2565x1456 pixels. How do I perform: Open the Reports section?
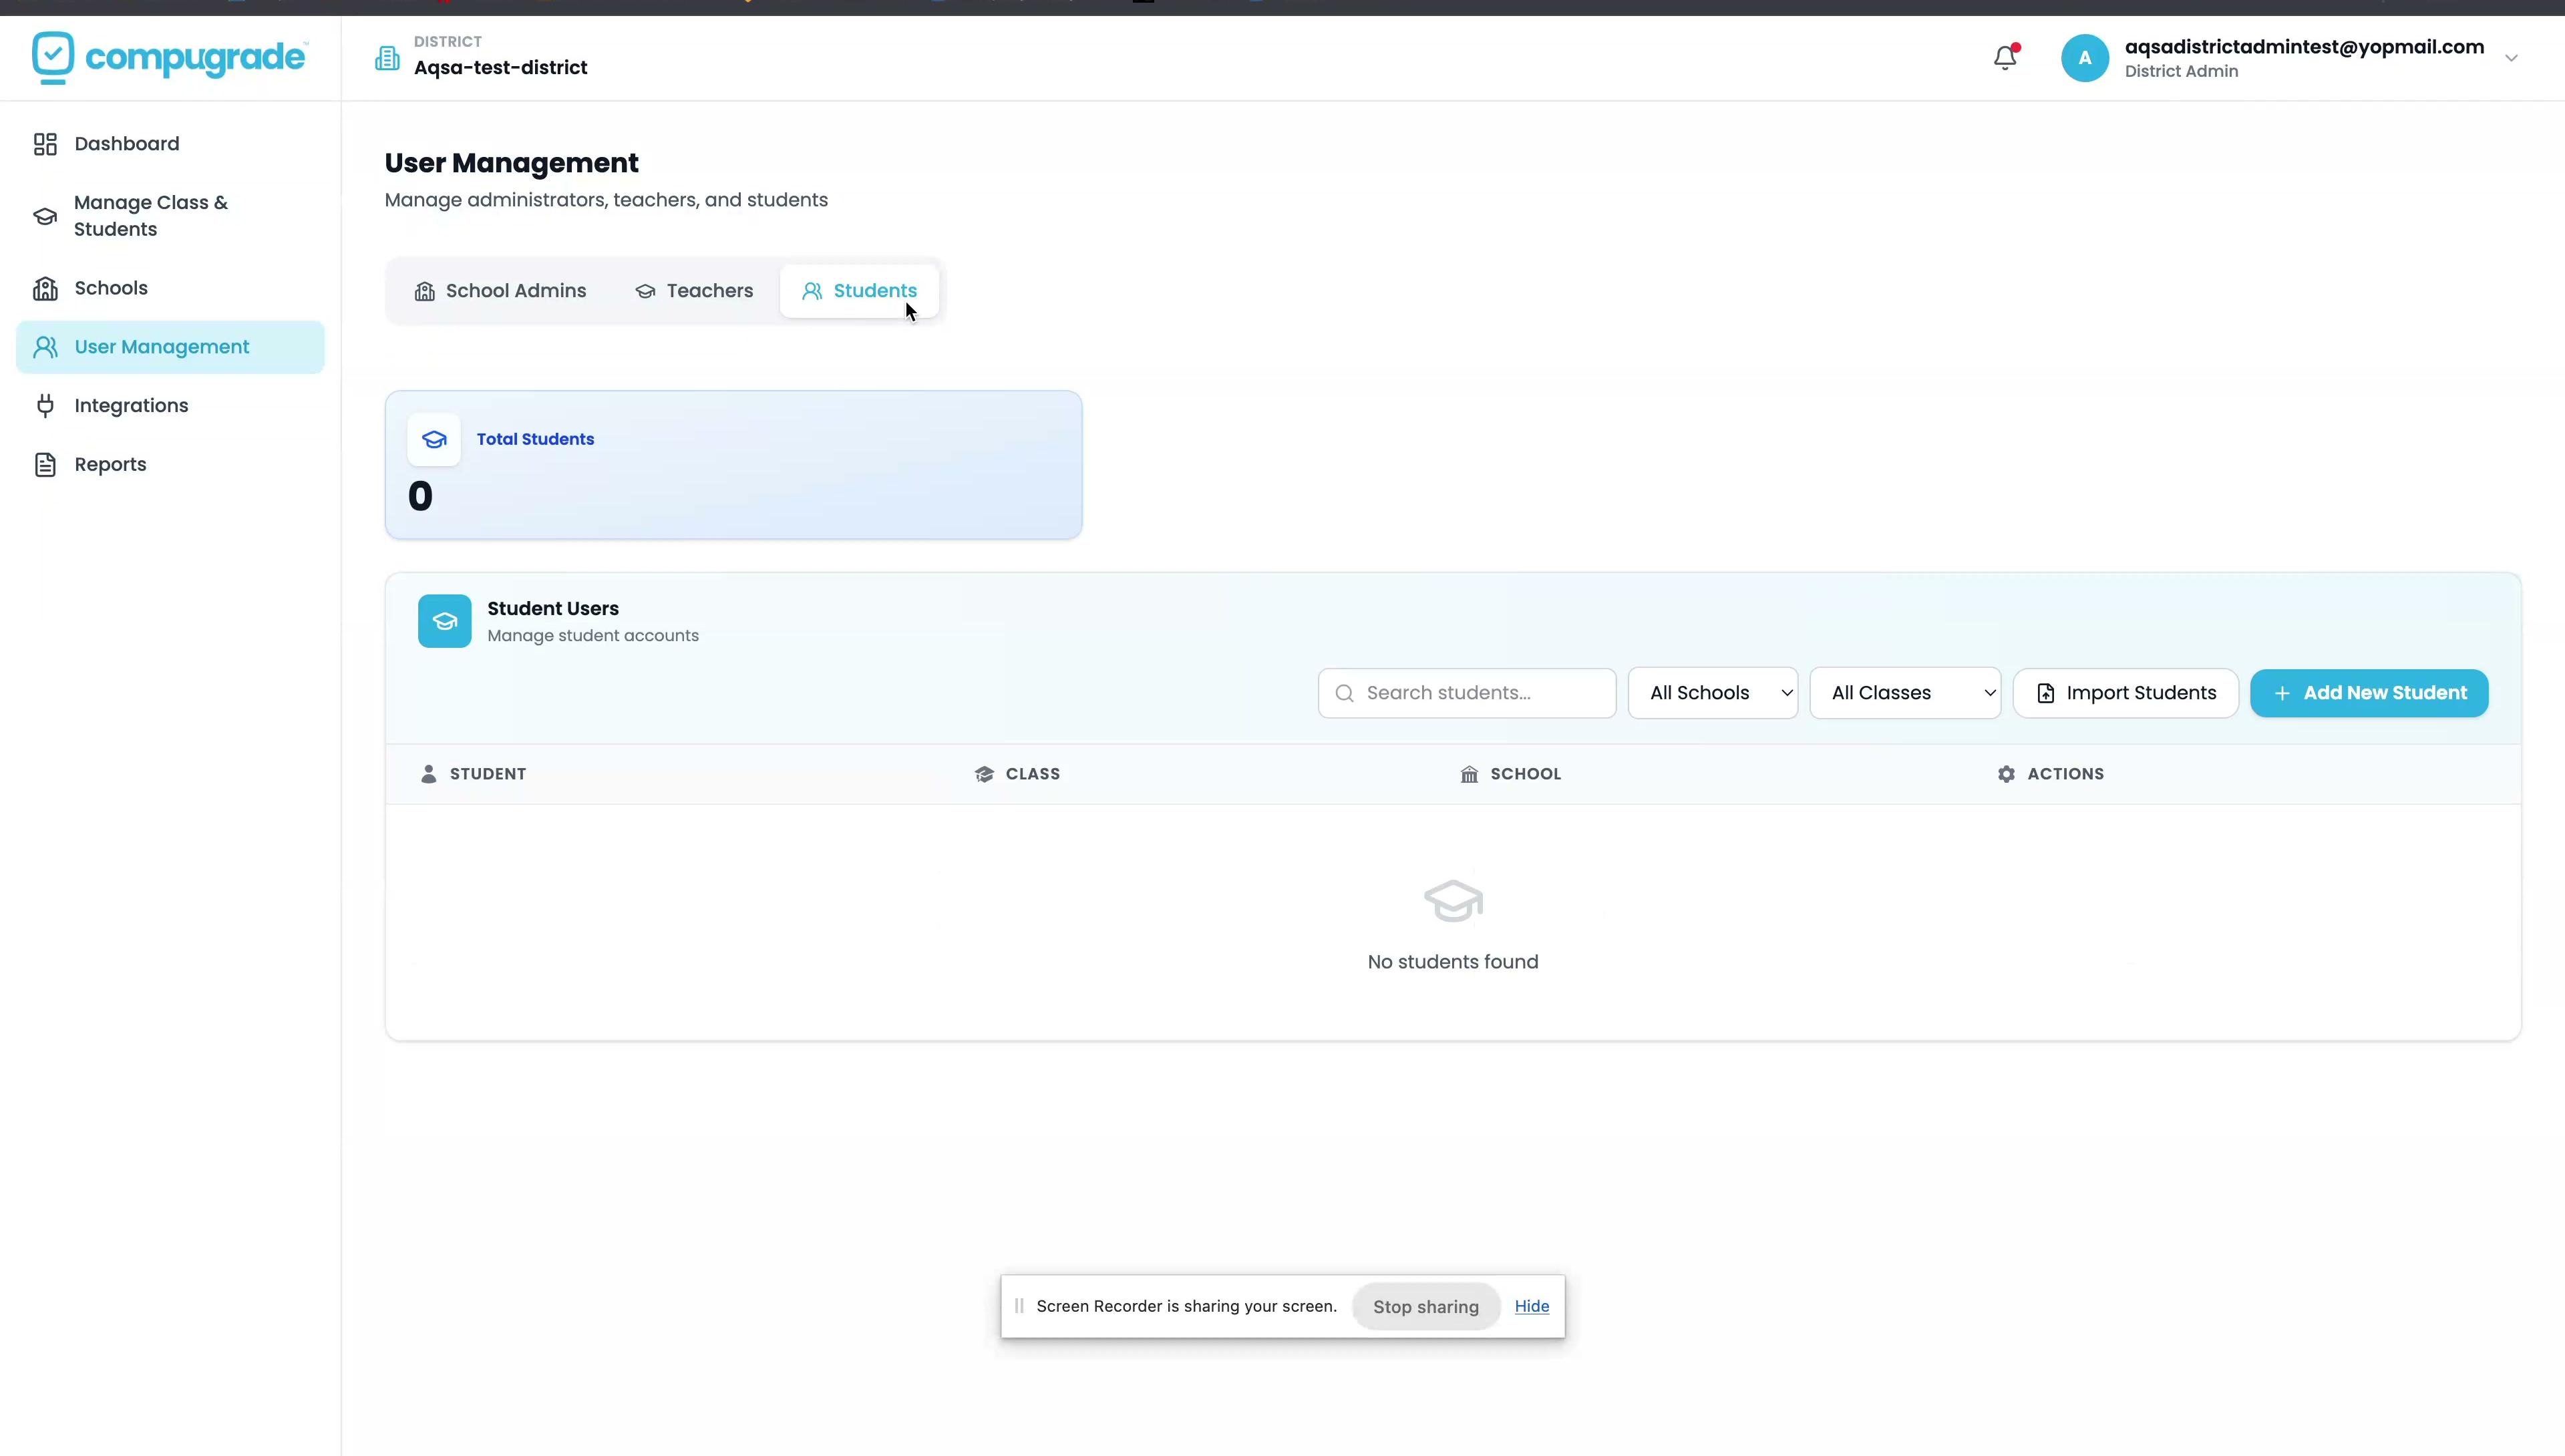(170, 465)
